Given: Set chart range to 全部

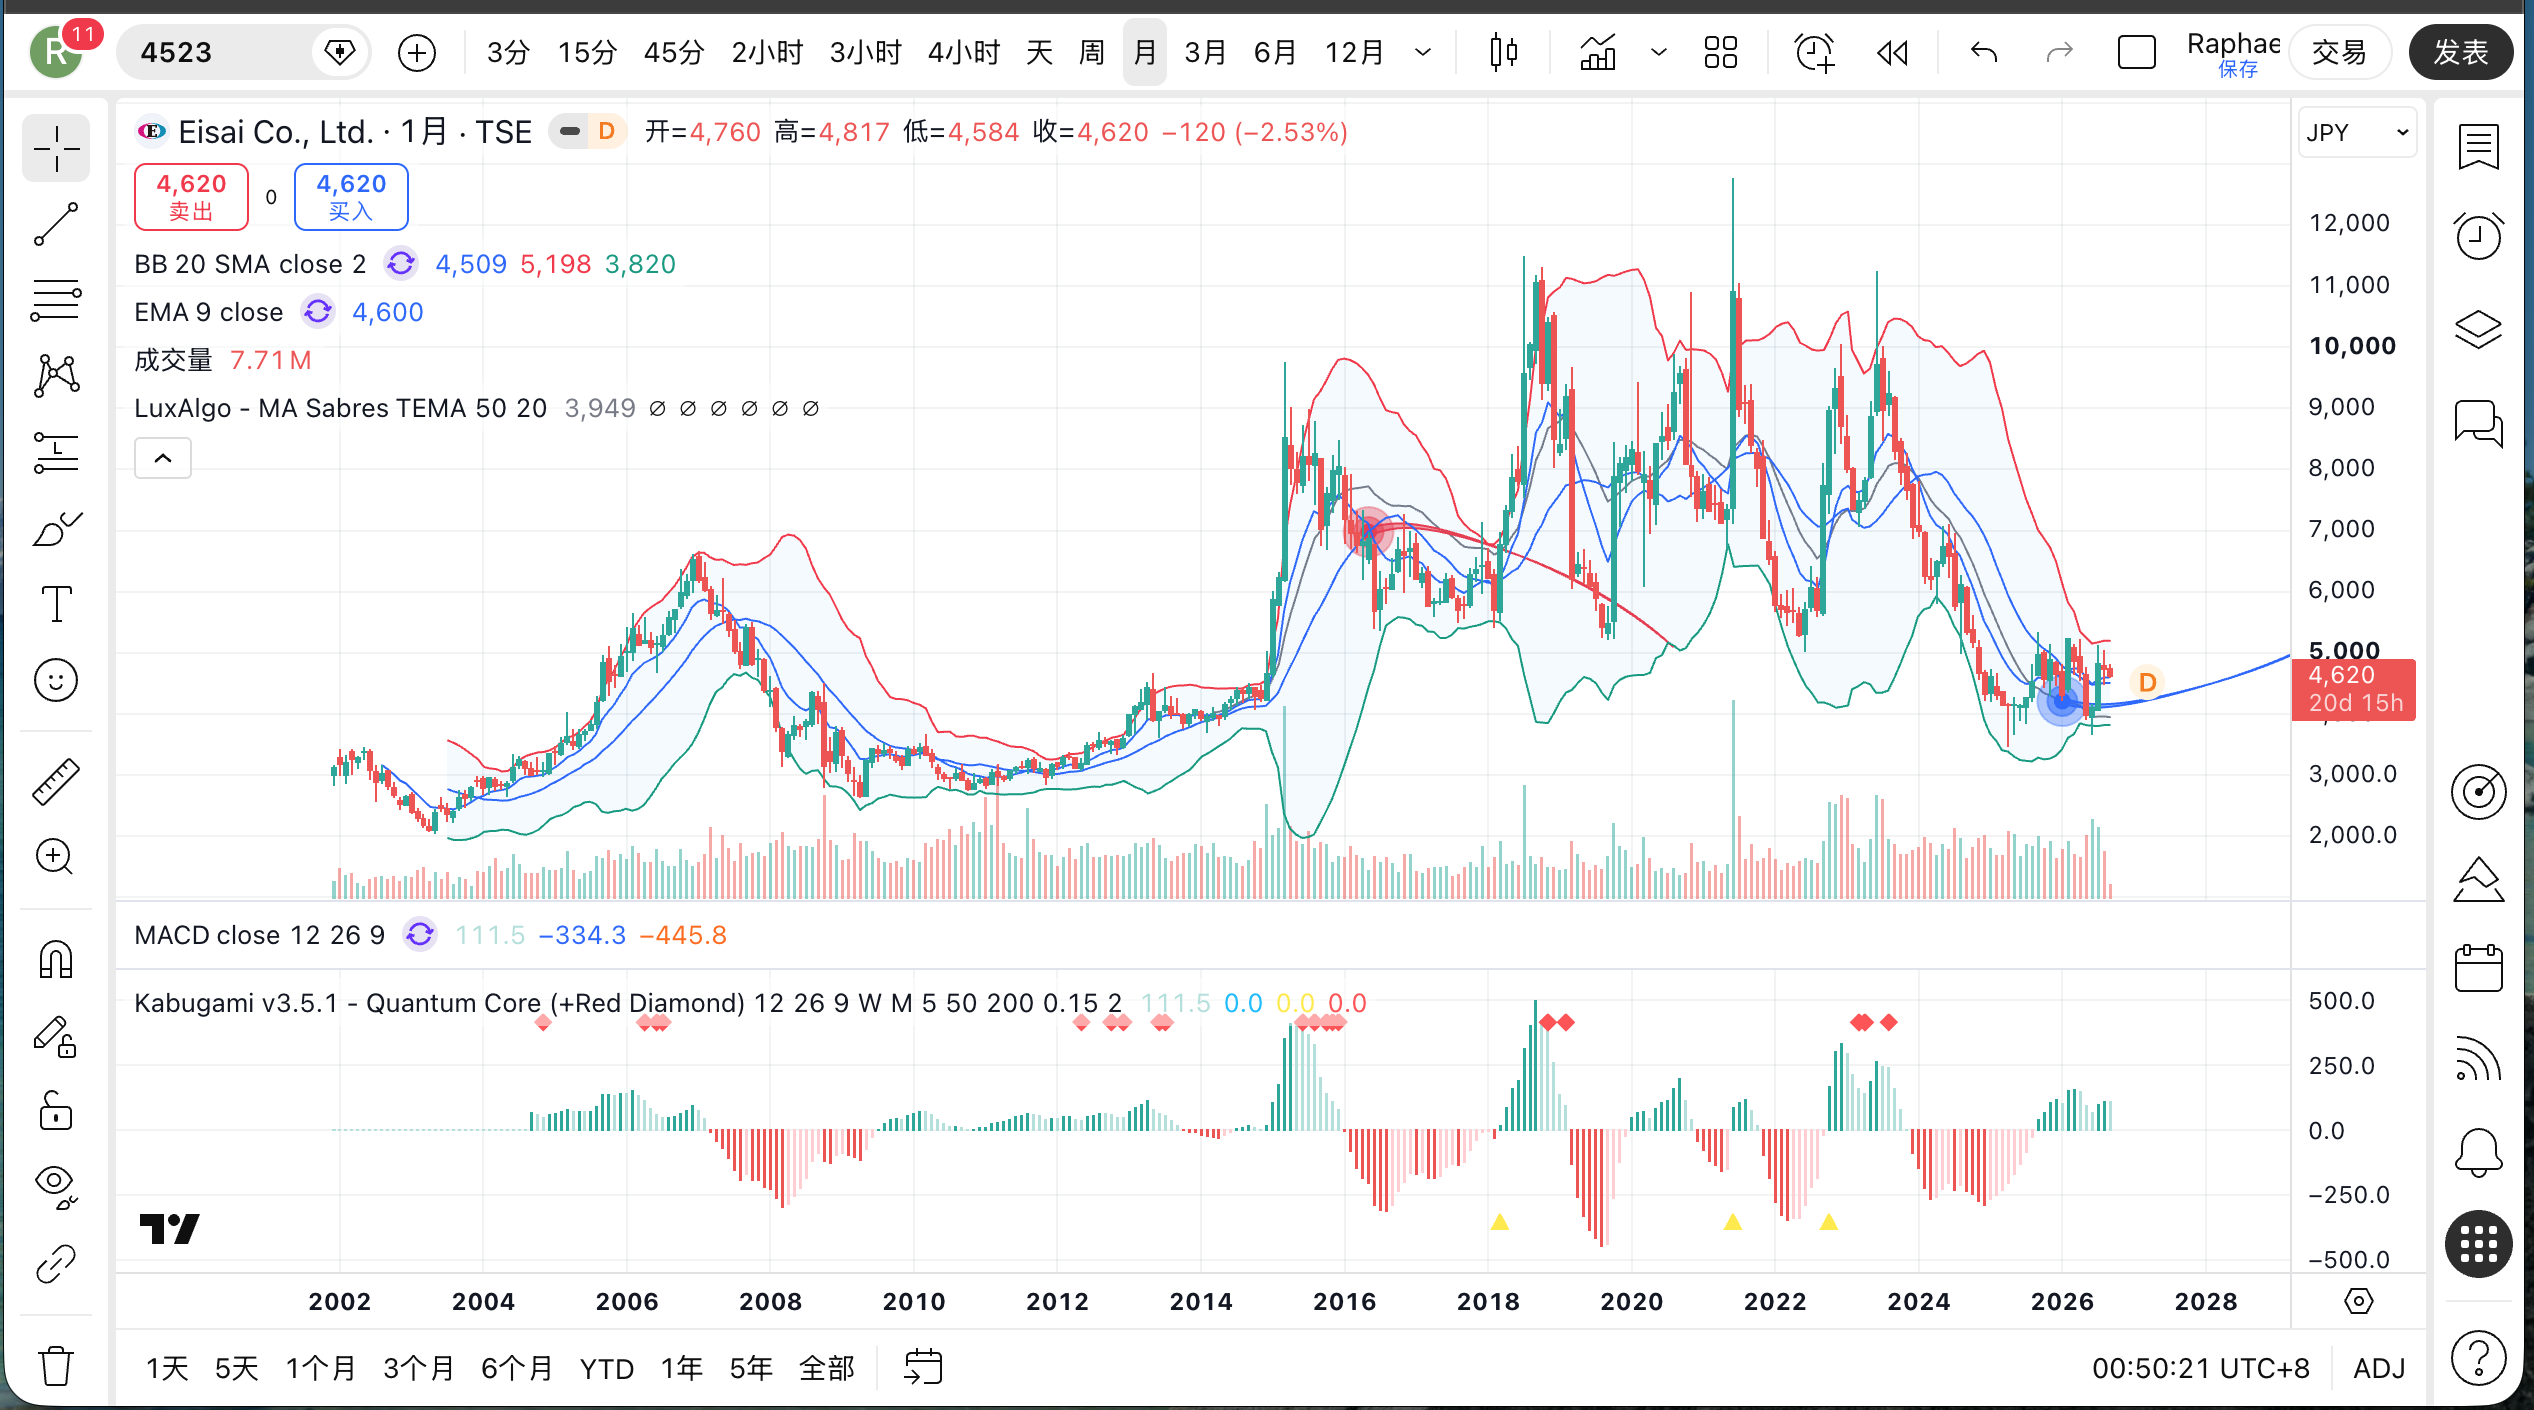Looking at the screenshot, I should click(x=827, y=1367).
